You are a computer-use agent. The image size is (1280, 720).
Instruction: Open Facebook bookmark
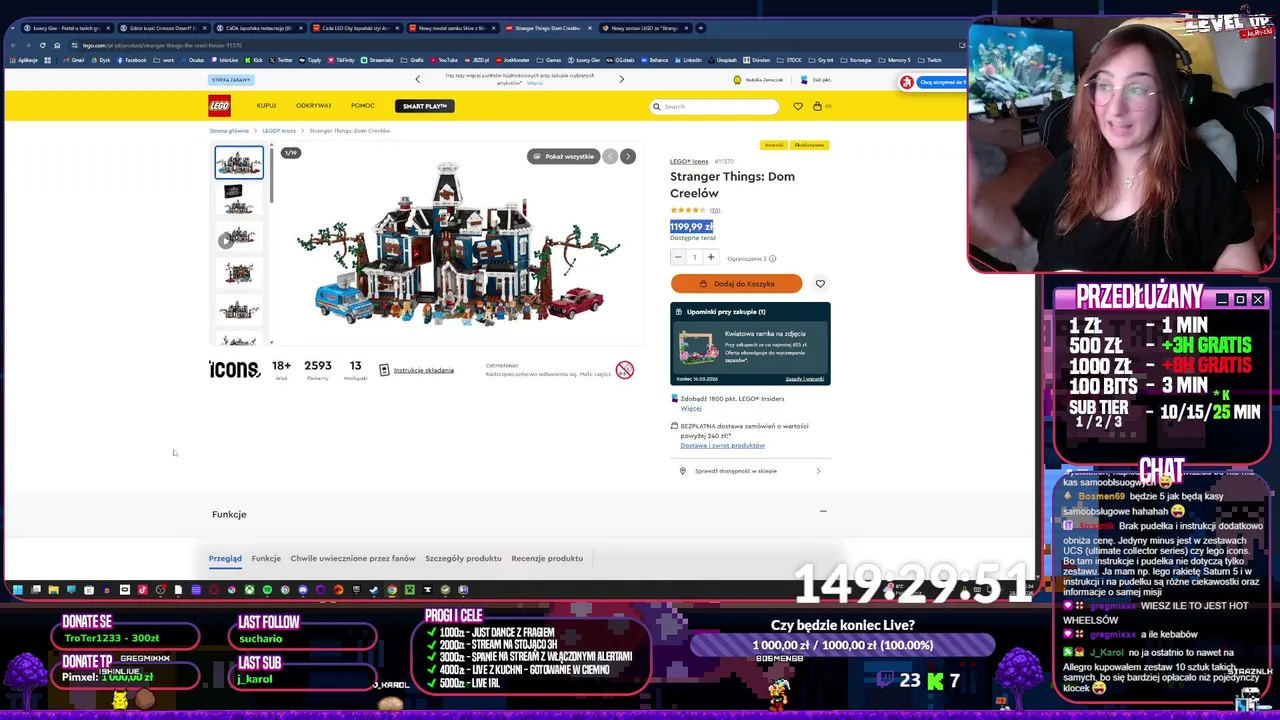(132, 60)
